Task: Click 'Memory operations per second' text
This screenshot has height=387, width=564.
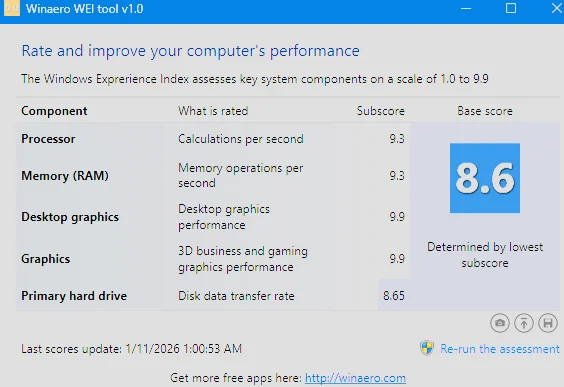Action: [x=241, y=176]
